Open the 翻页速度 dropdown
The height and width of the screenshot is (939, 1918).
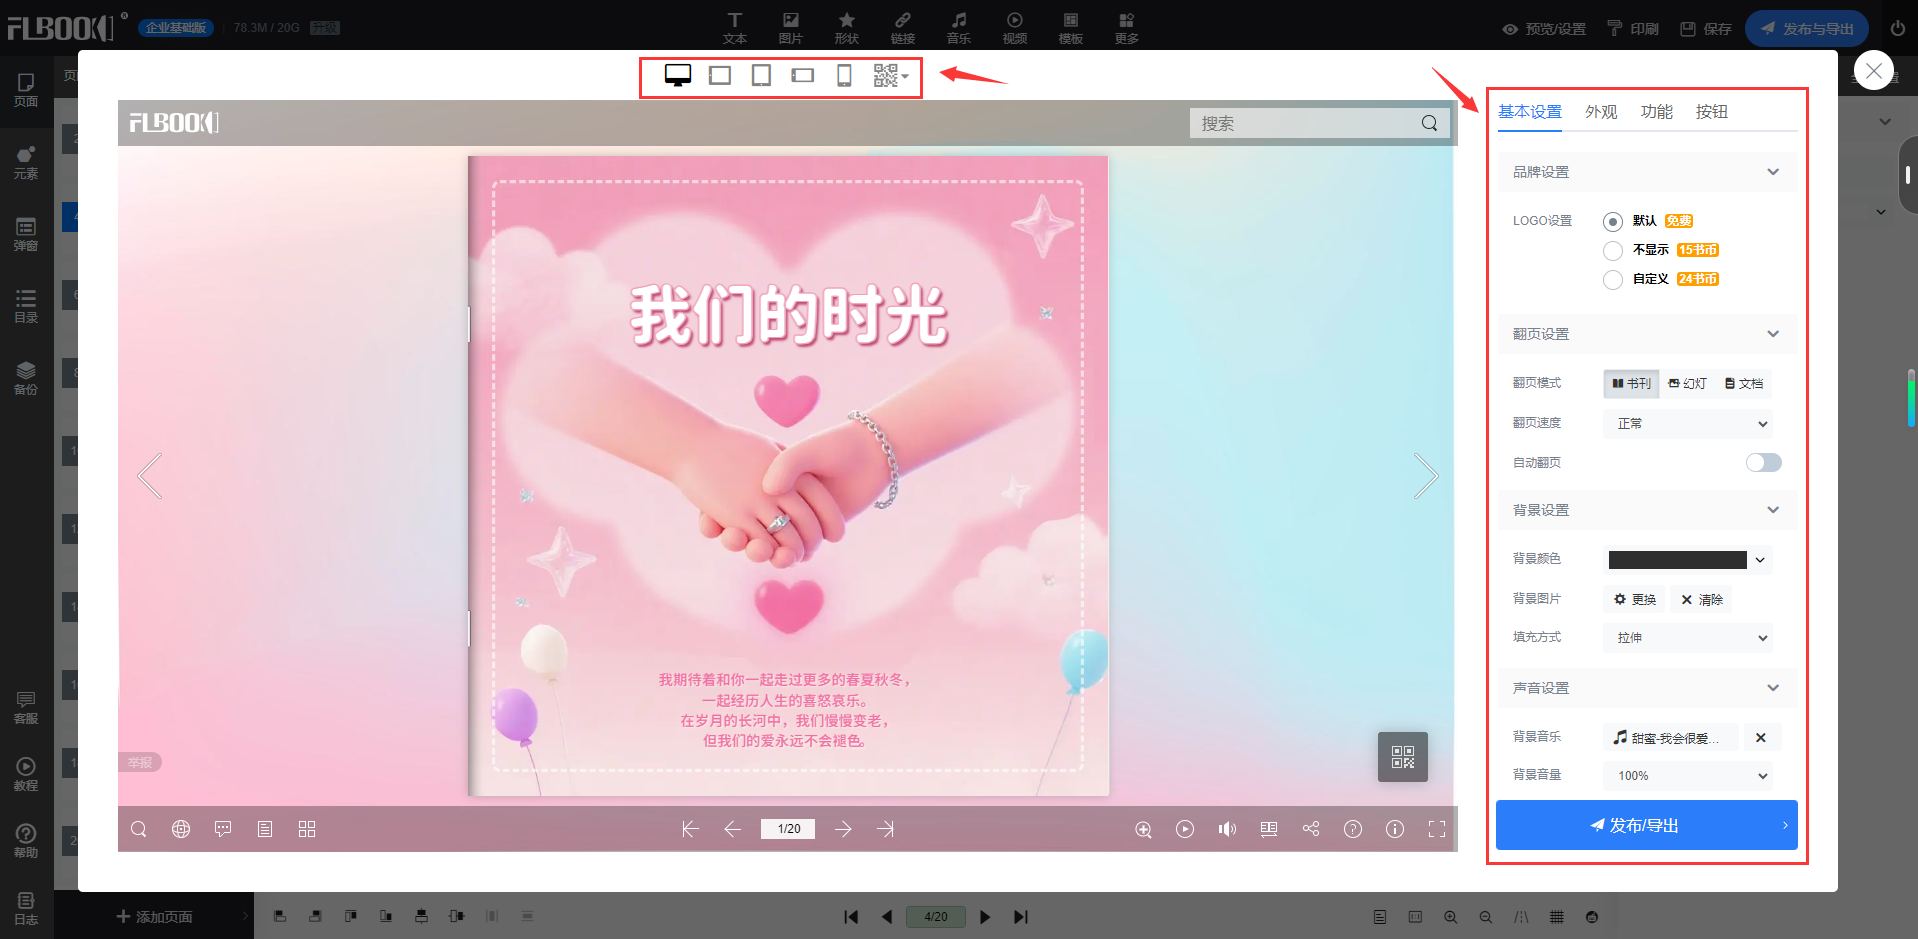tap(1688, 424)
